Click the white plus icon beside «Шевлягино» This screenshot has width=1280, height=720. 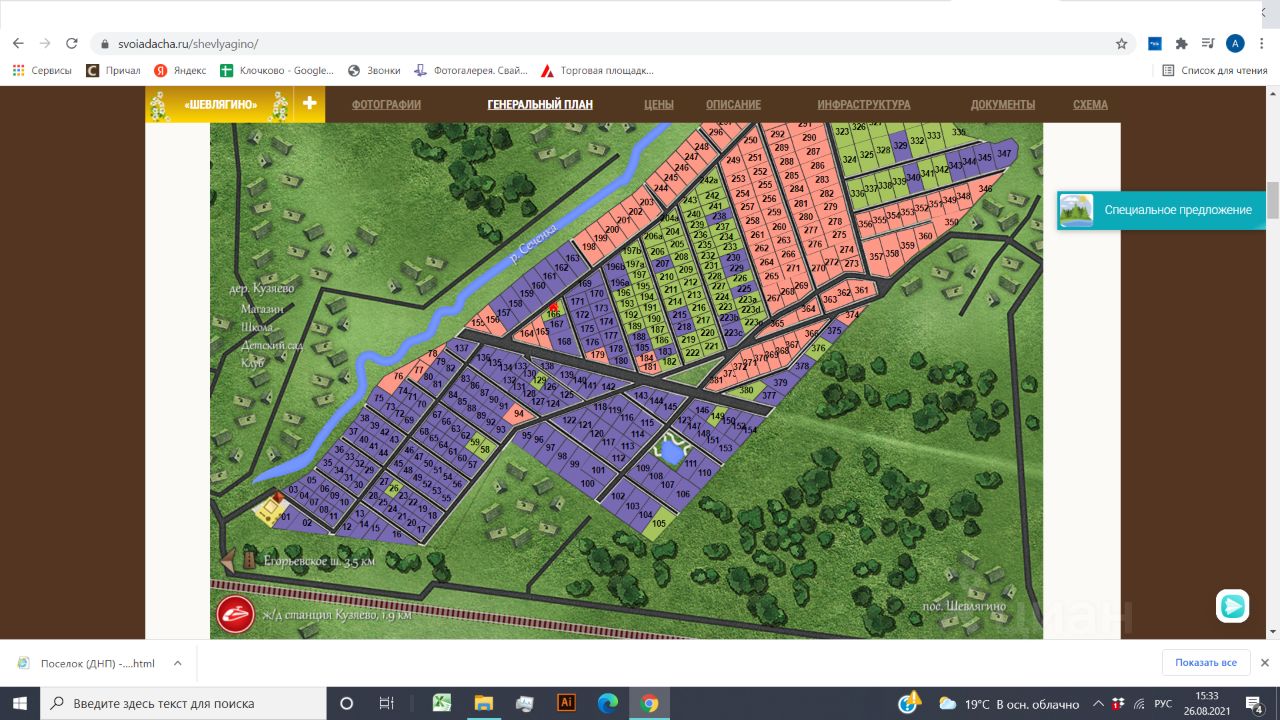[x=310, y=103]
